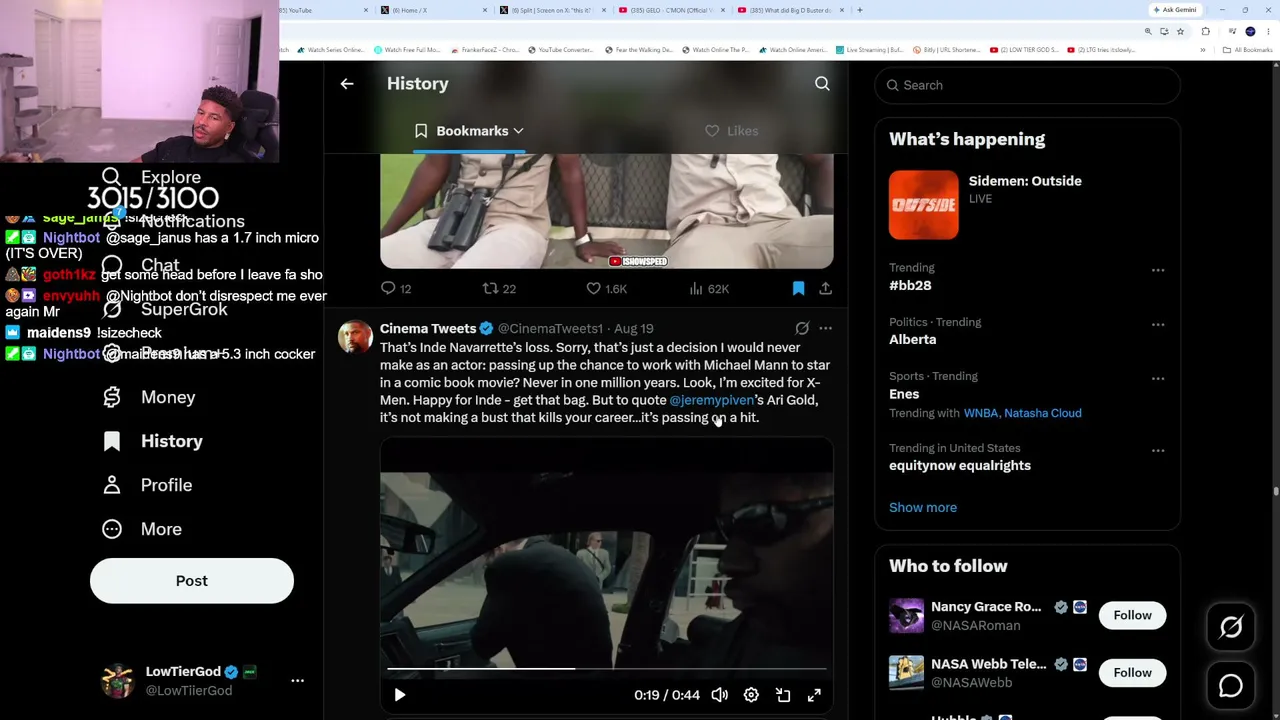This screenshot has width=1280, height=720.
Task: Follow Nancy Grace Roman account
Action: (1132, 615)
